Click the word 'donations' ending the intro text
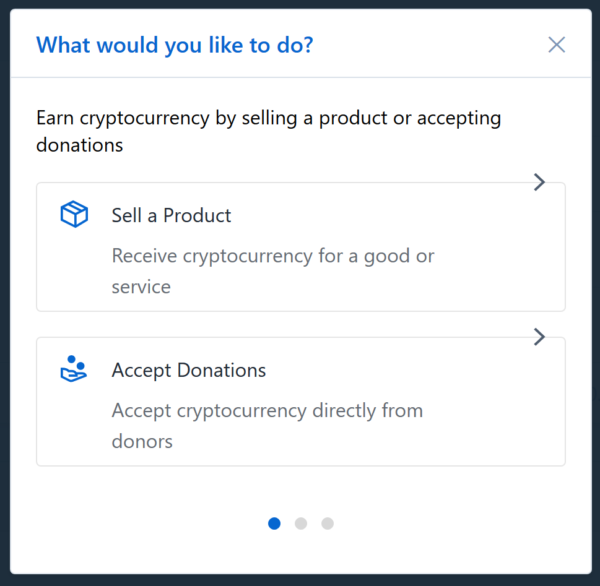The width and height of the screenshot is (600, 586). [x=80, y=145]
